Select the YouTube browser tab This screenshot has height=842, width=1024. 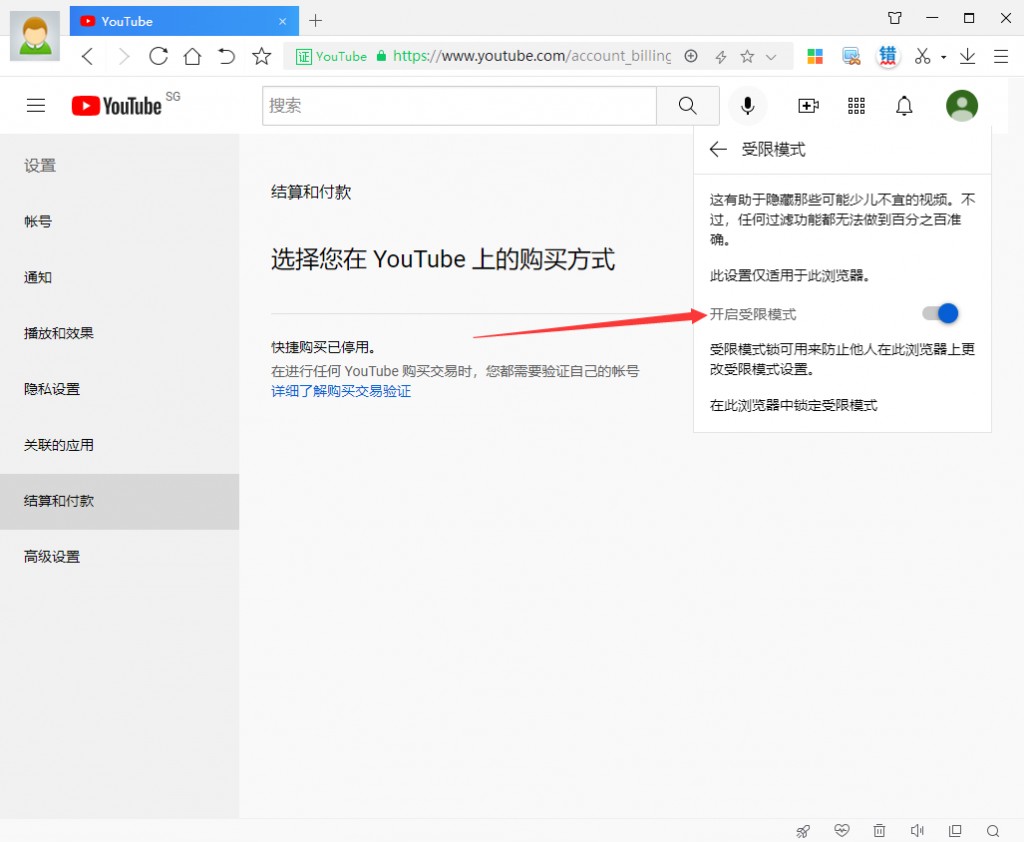pyautogui.click(x=184, y=21)
